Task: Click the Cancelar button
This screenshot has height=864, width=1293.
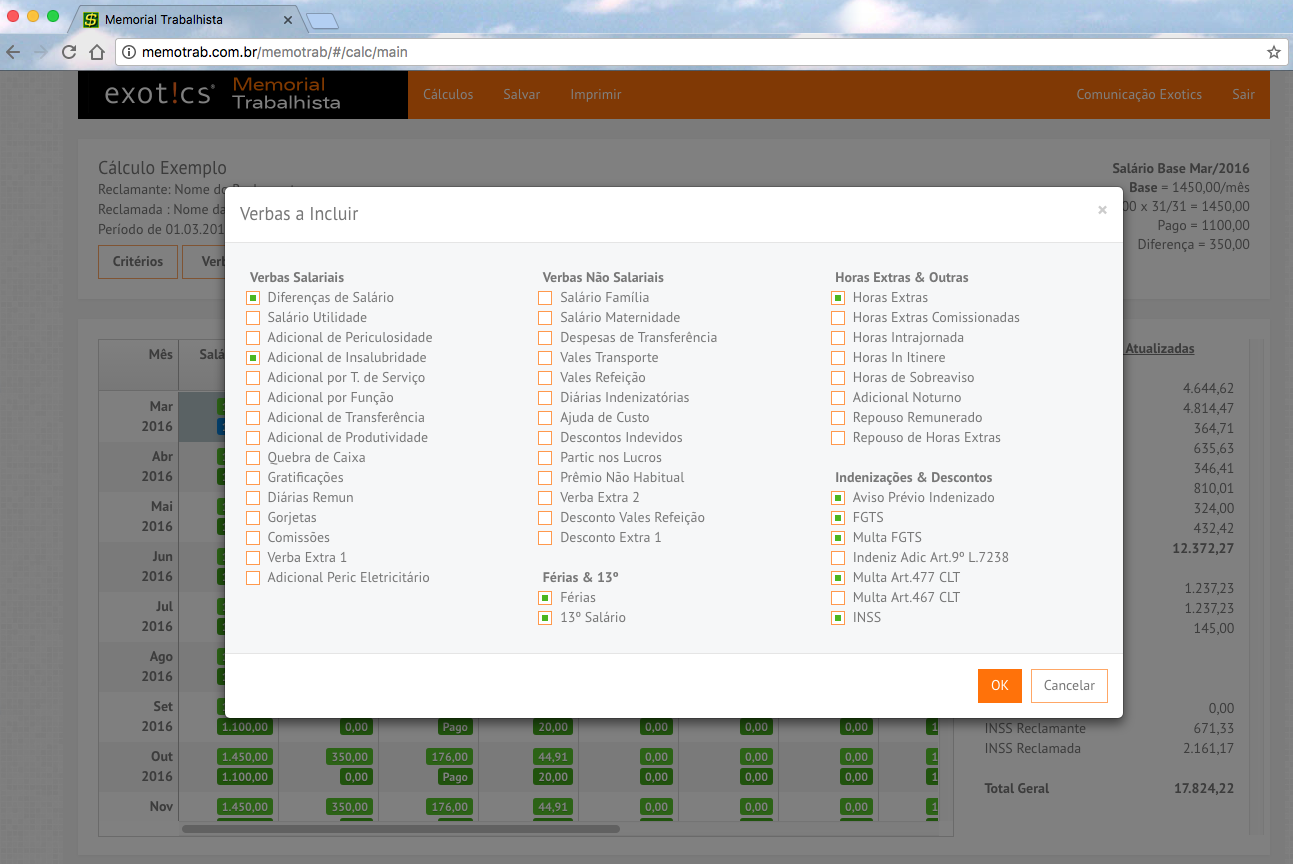Action: (1068, 686)
